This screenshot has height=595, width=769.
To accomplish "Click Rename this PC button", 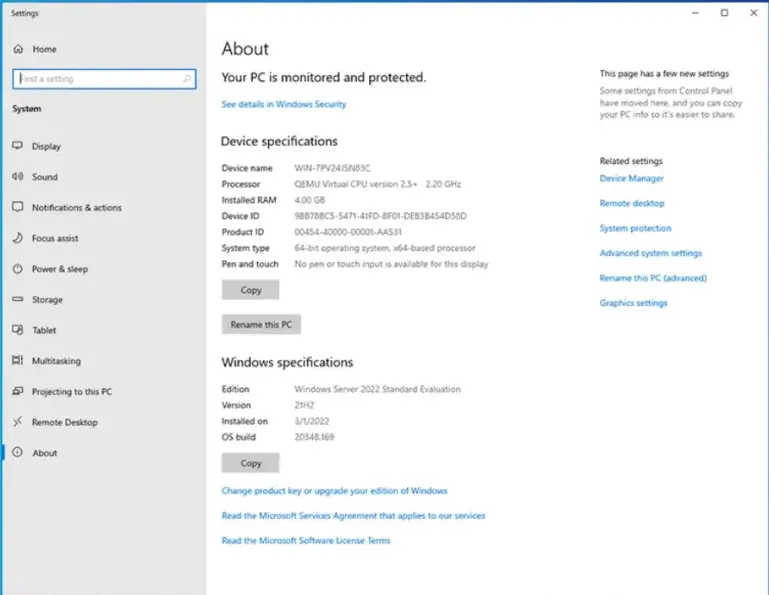I will click(261, 324).
